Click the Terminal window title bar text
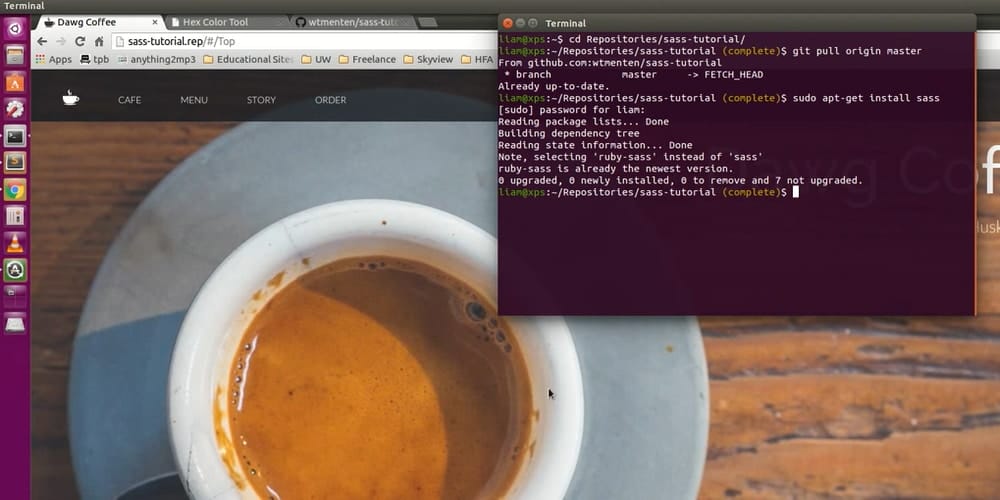 point(565,24)
